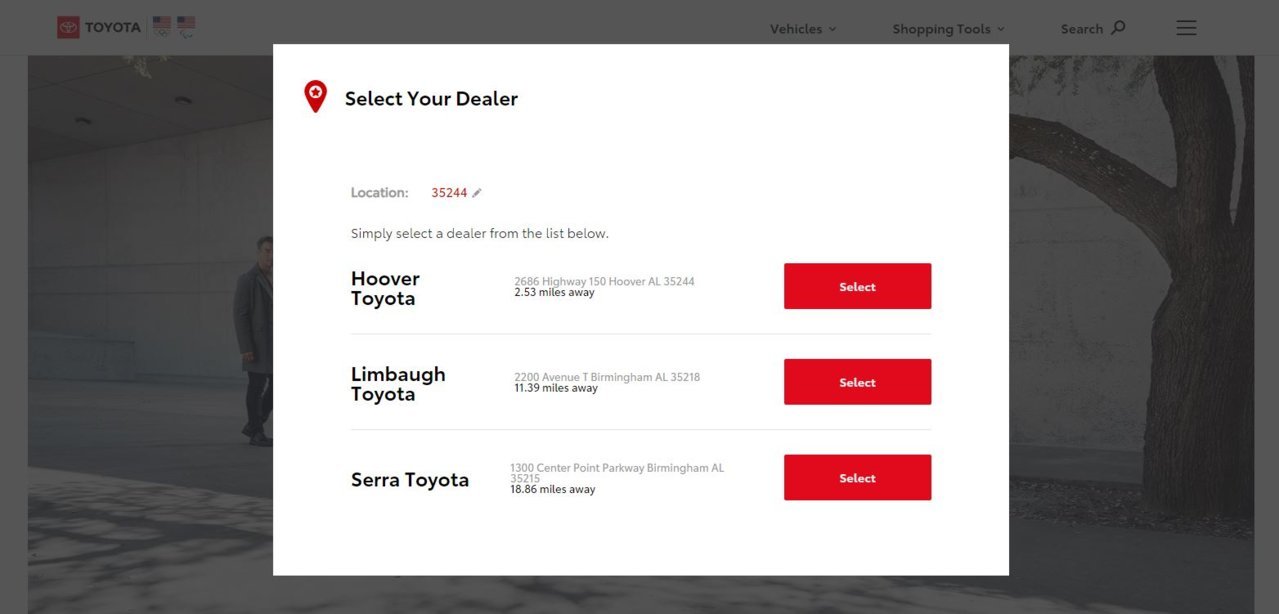Screen dimensions: 1279x614
Task: Open the hamburger menu icon
Action: (x=1186, y=28)
